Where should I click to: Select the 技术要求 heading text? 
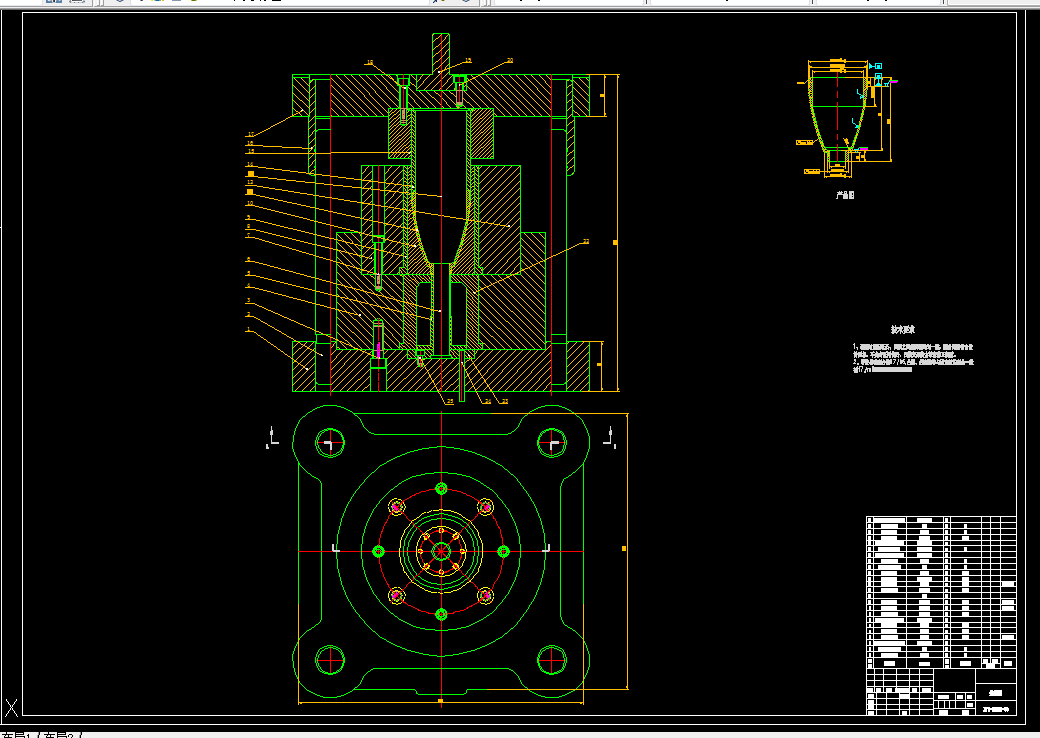pos(903,330)
